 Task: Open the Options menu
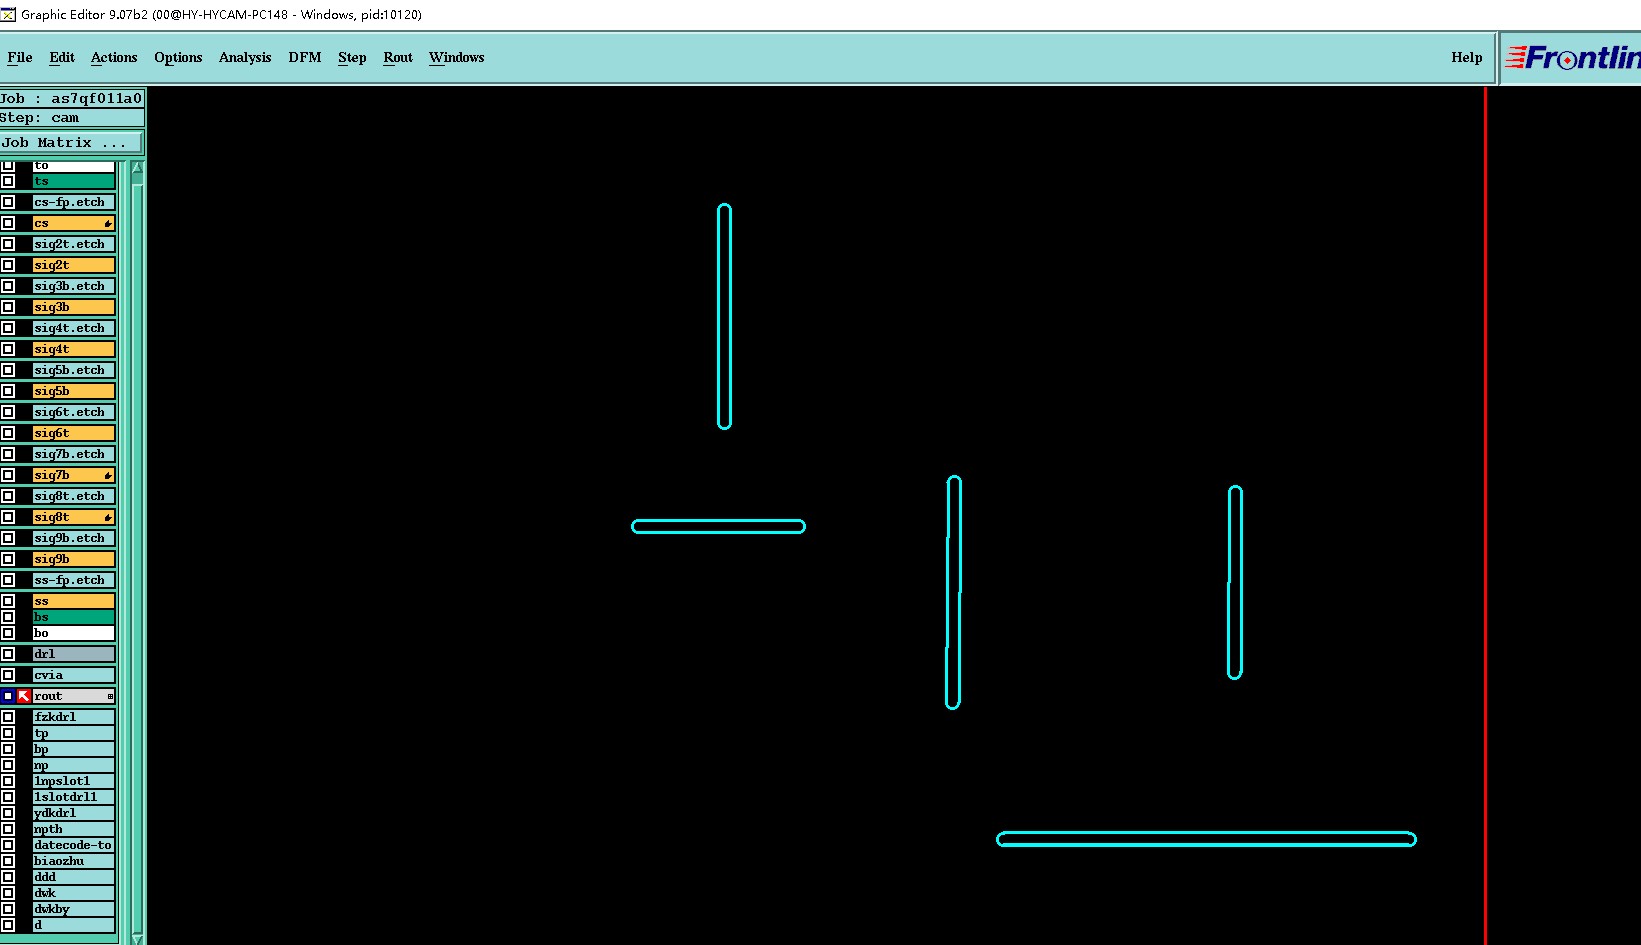tap(178, 57)
